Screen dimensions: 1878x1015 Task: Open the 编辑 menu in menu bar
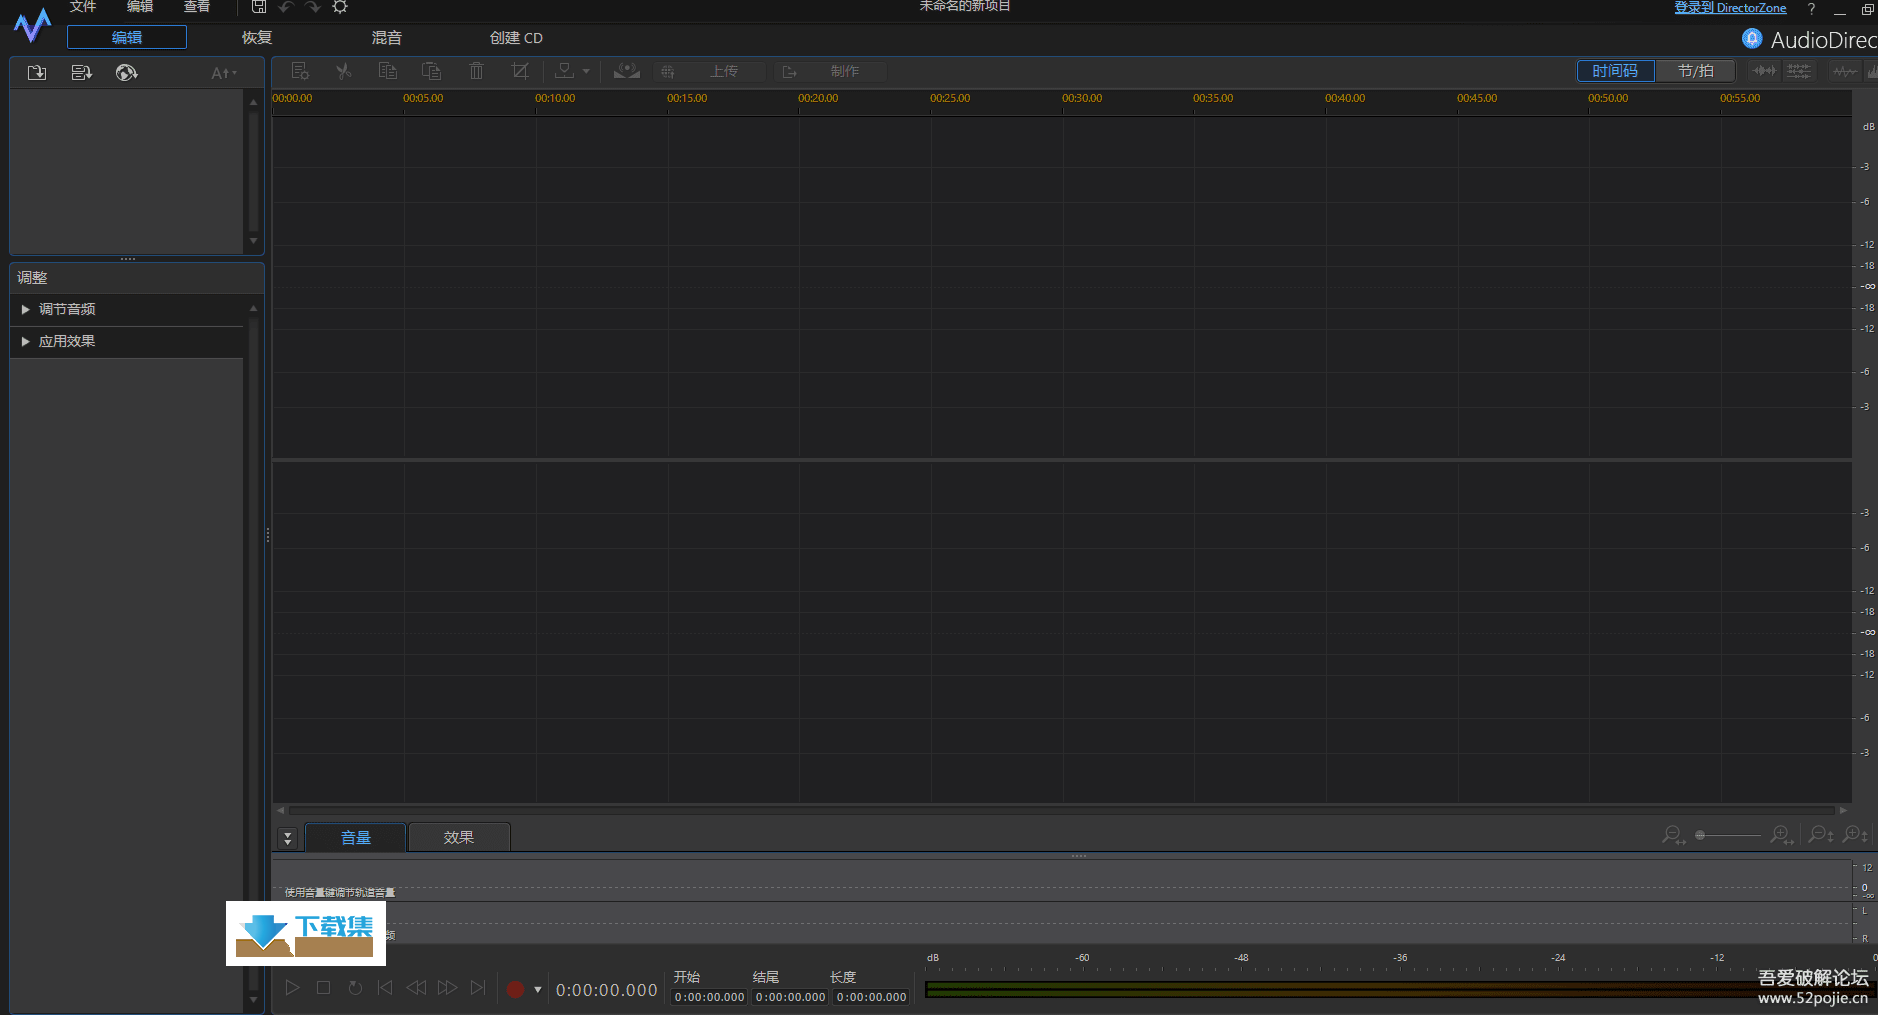click(x=140, y=7)
